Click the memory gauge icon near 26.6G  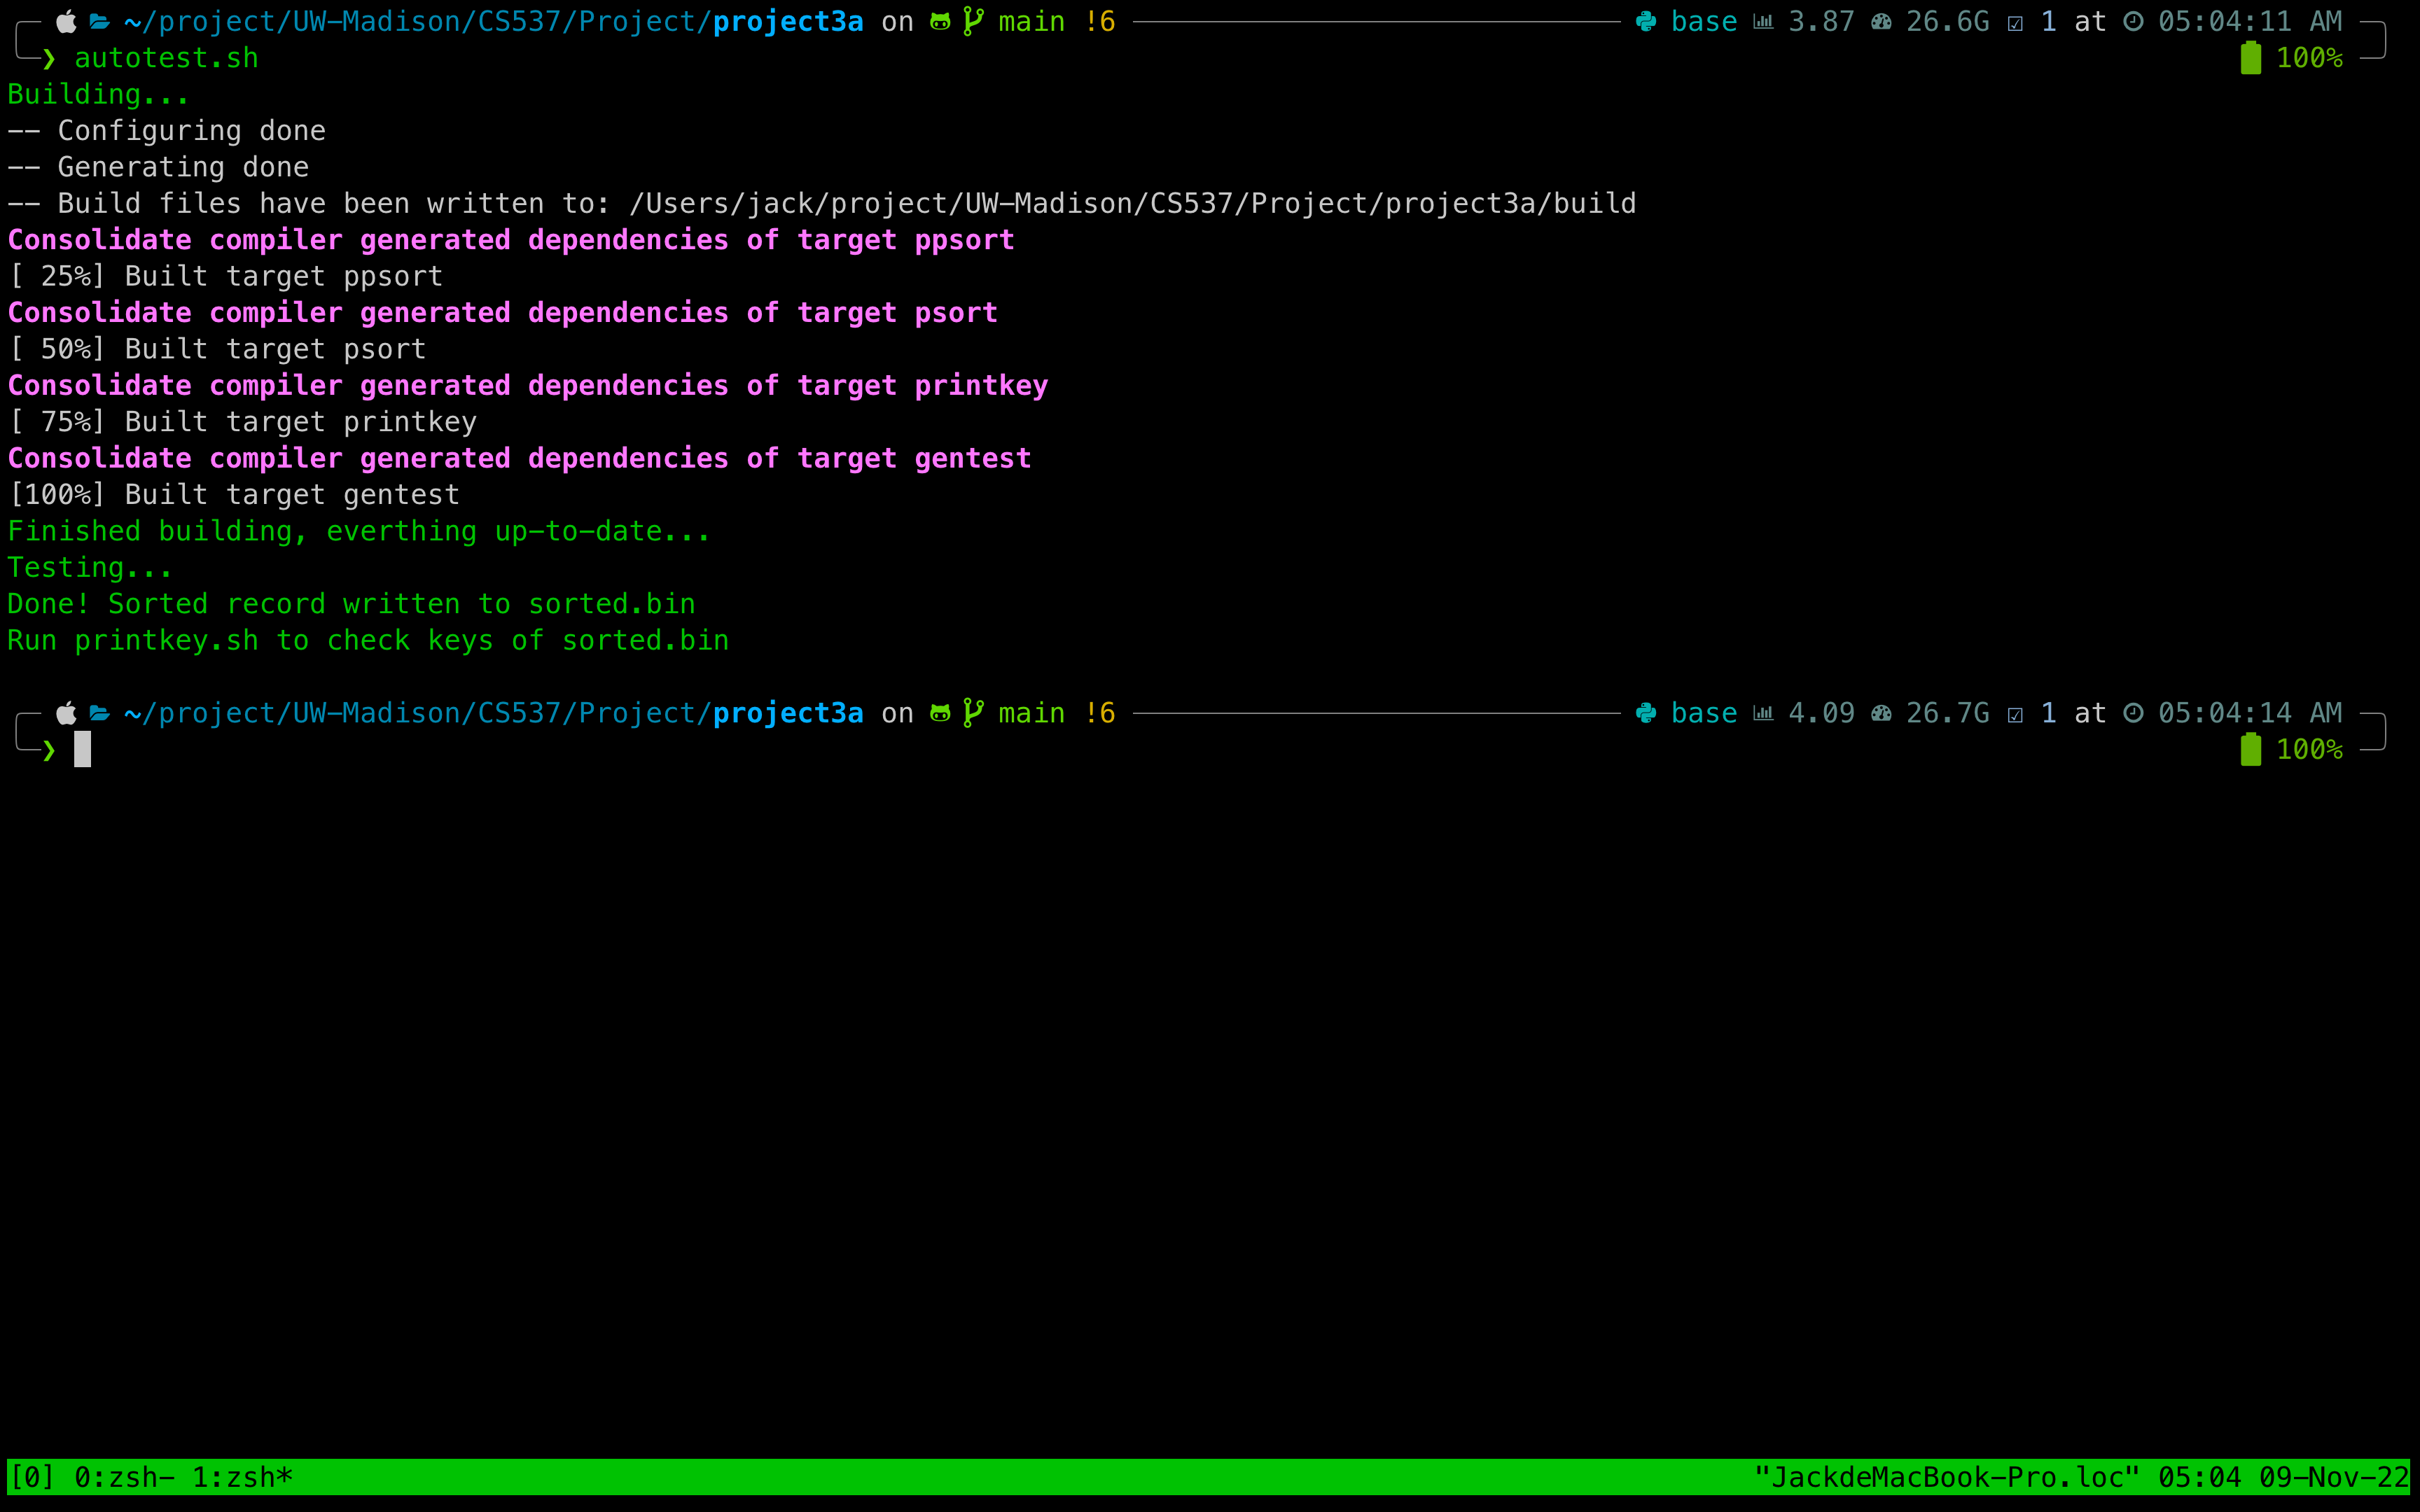(x=1881, y=21)
